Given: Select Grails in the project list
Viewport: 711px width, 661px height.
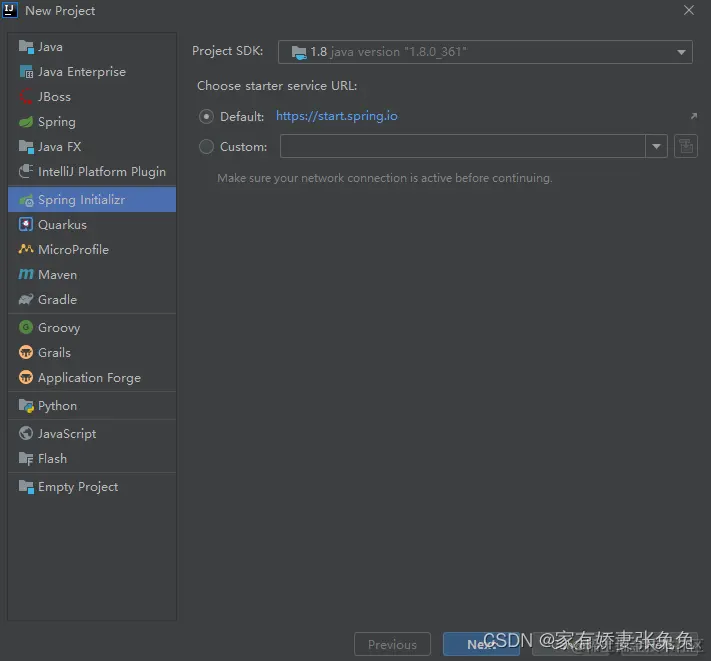Looking at the screenshot, I should click(92, 352).
